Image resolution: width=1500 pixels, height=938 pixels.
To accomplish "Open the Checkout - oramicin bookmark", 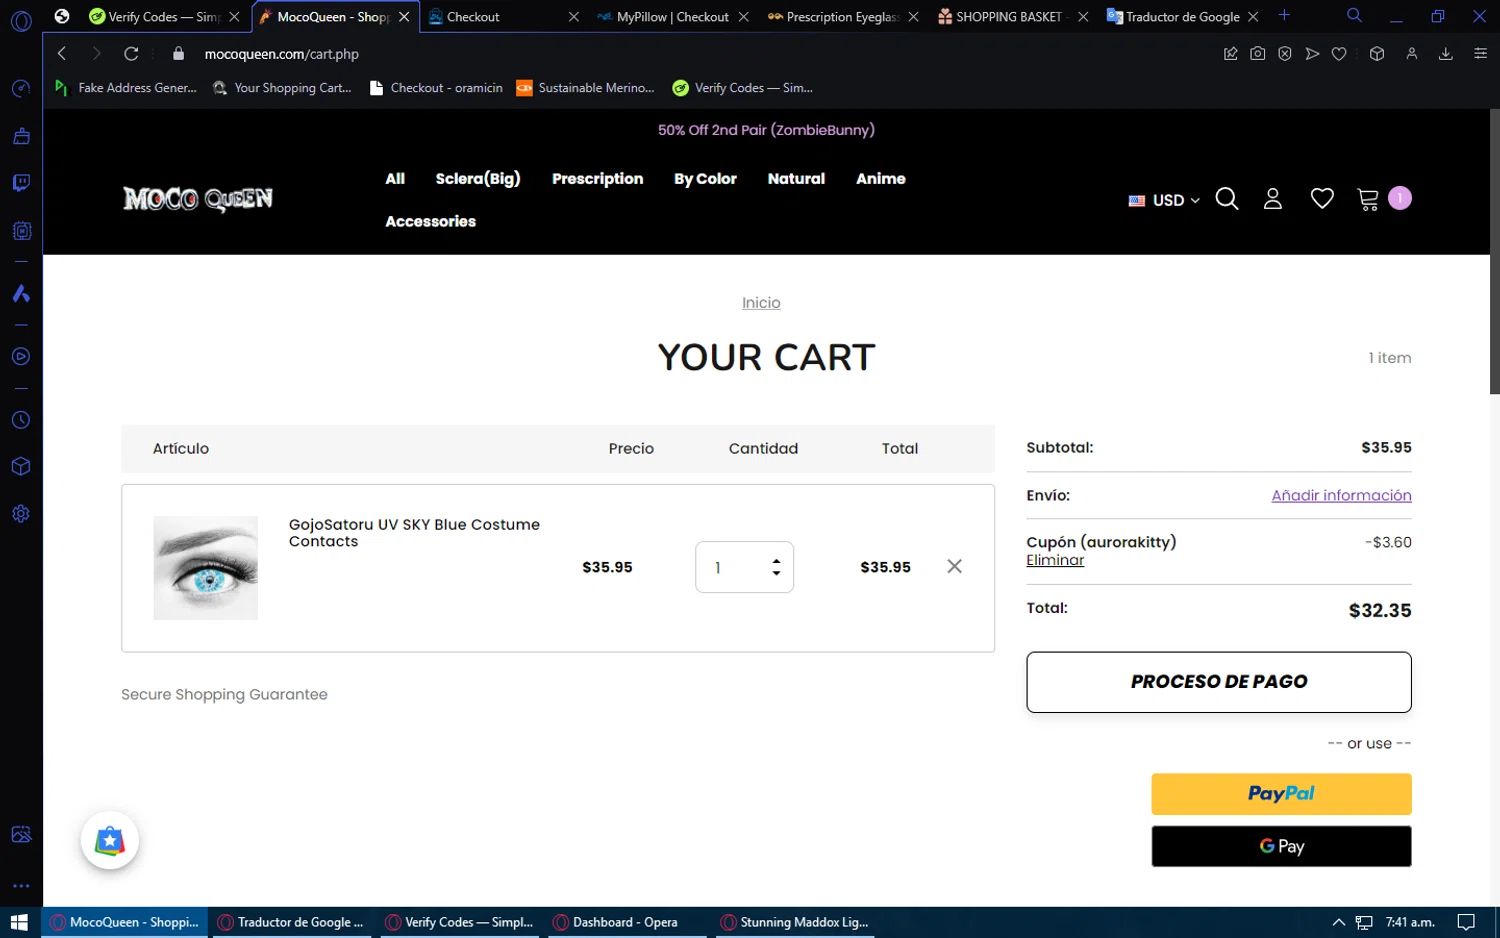I will [x=436, y=88].
